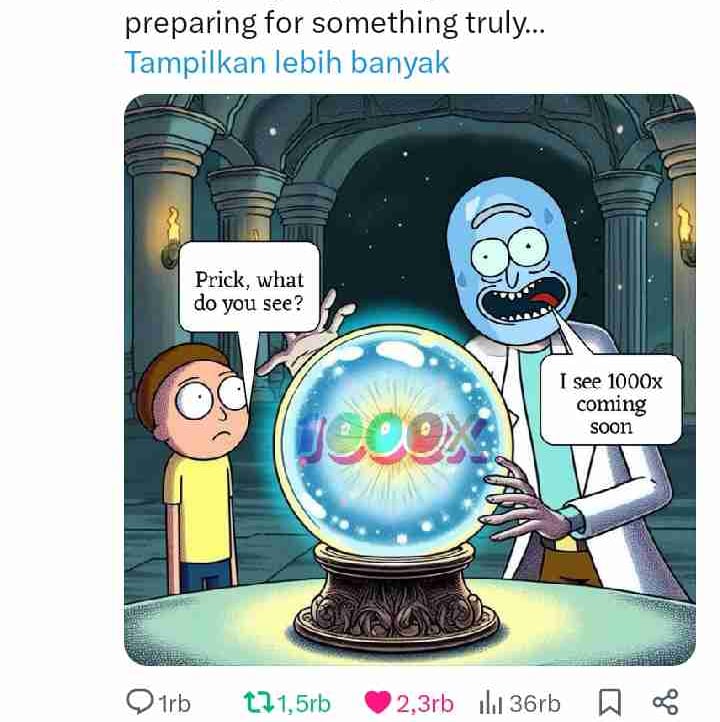
Task: Open the tweet text "preparing for something truly..."
Action: (335, 23)
